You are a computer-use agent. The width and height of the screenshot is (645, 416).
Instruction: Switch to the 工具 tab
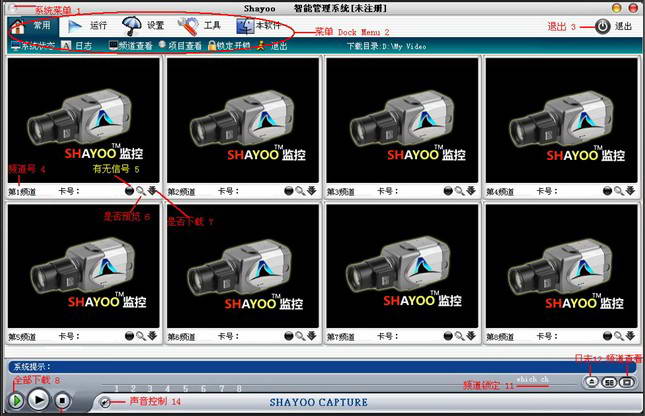(199, 26)
